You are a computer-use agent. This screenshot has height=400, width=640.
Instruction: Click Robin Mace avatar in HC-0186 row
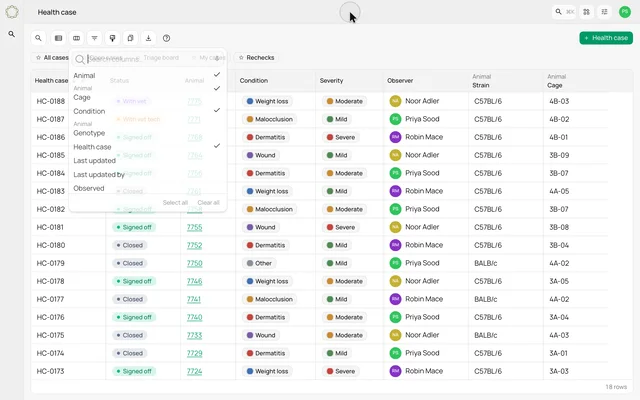coord(395,137)
